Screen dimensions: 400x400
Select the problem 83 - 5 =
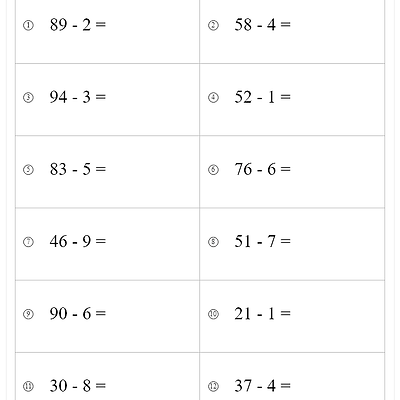pyautogui.click(x=78, y=169)
